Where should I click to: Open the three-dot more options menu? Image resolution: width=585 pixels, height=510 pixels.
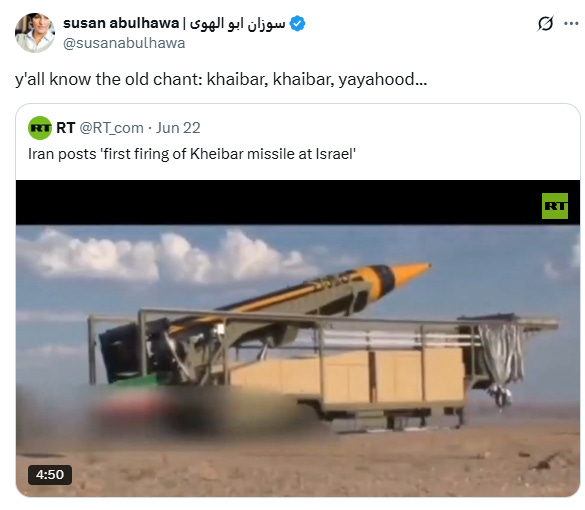pyautogui.click(x=571, y=24)
